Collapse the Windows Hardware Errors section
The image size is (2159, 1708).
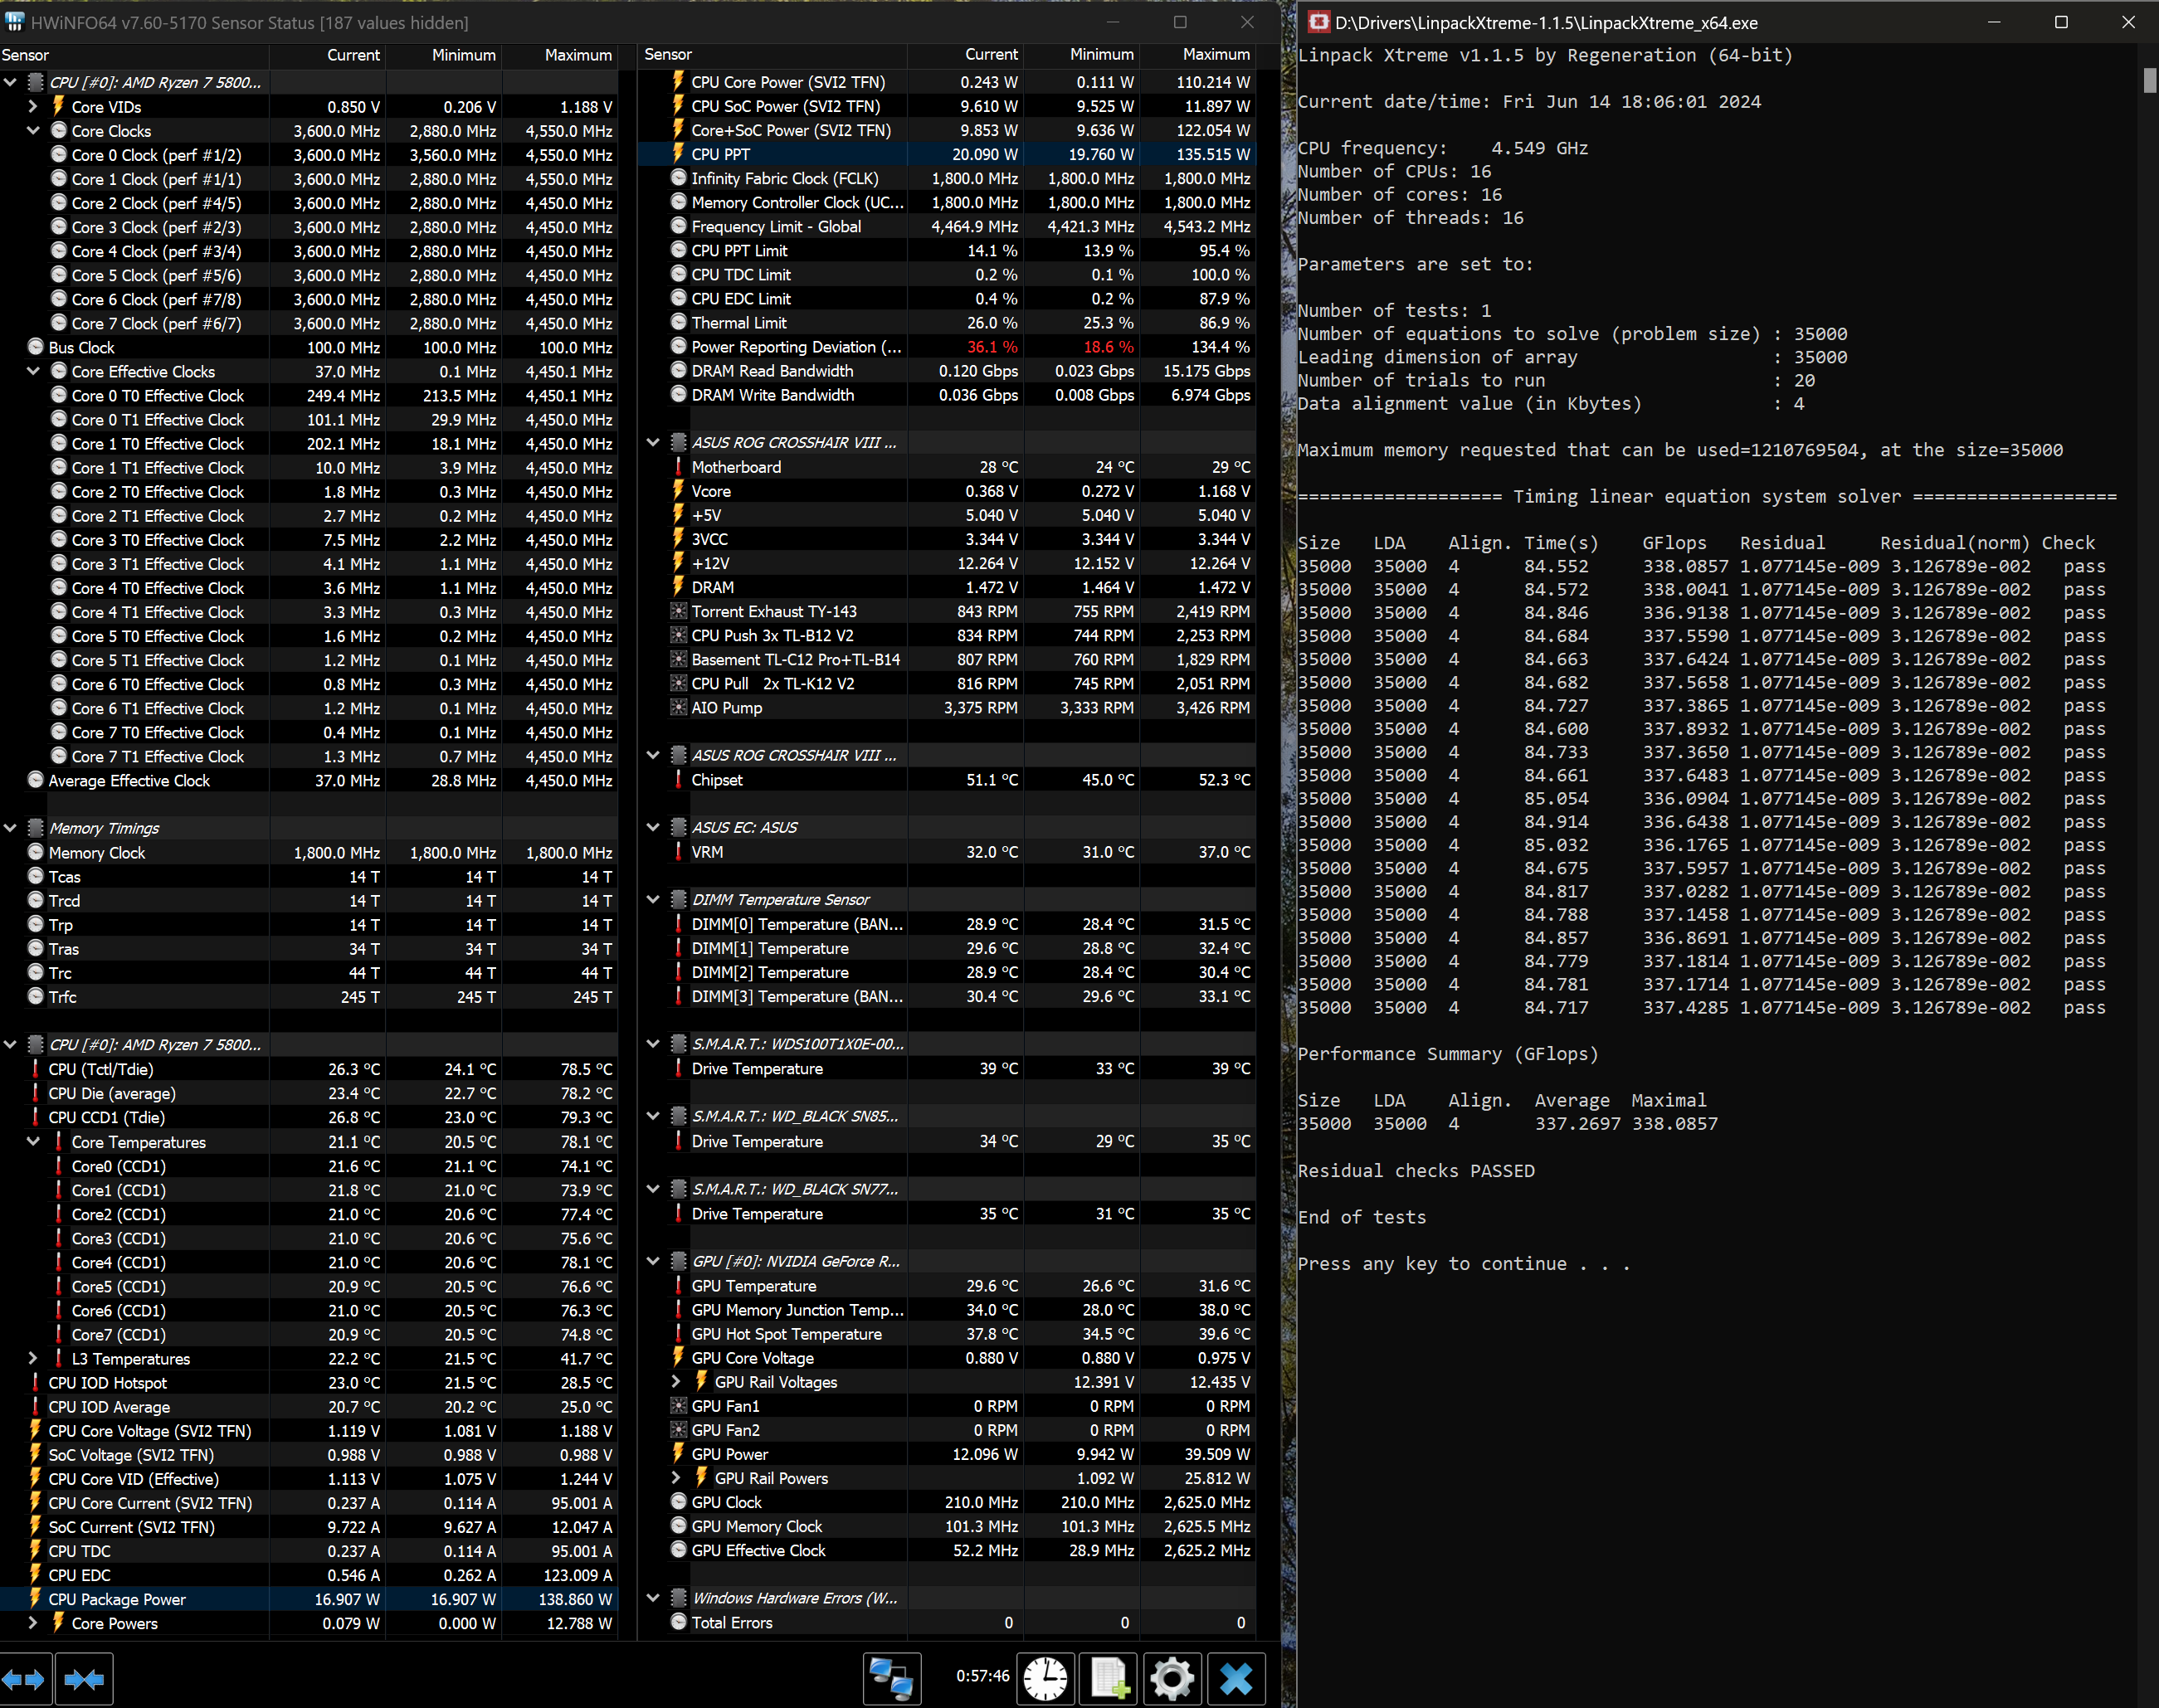click(x=654, y=1598)
